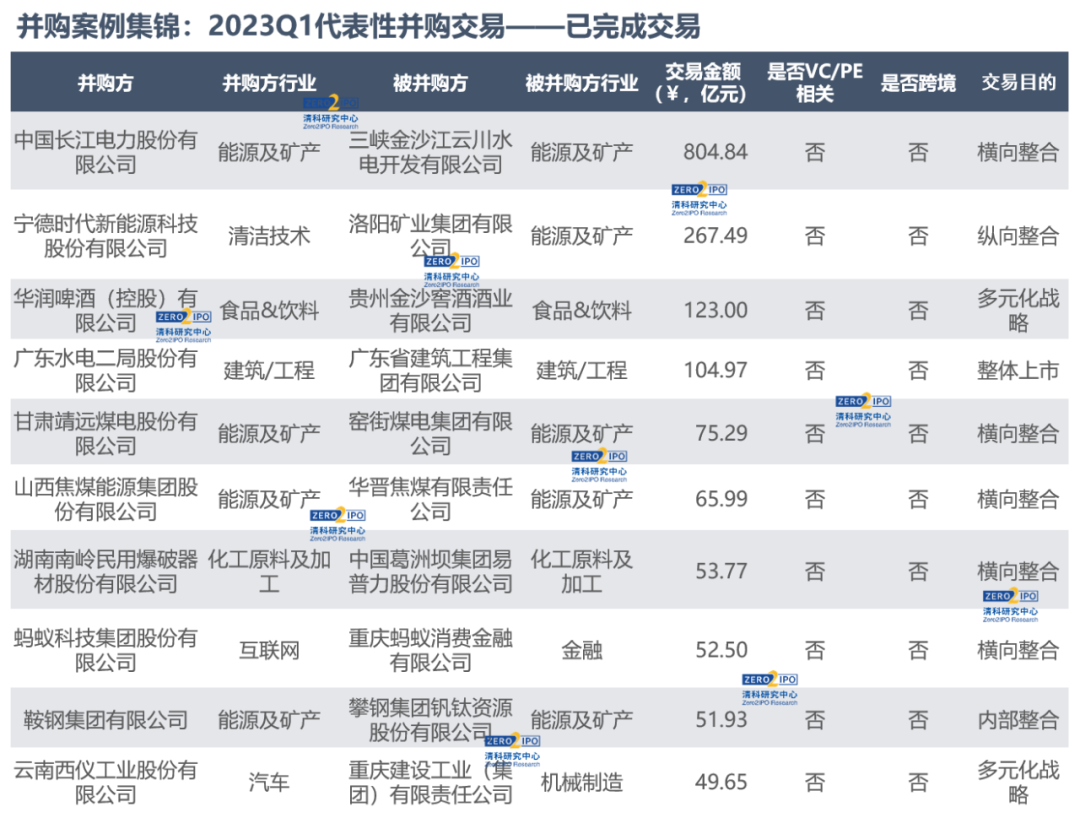Click the acquirer industry cell "清洁技术"
The height and width of the screenshot is (818, 1080).
click(269, 236)
